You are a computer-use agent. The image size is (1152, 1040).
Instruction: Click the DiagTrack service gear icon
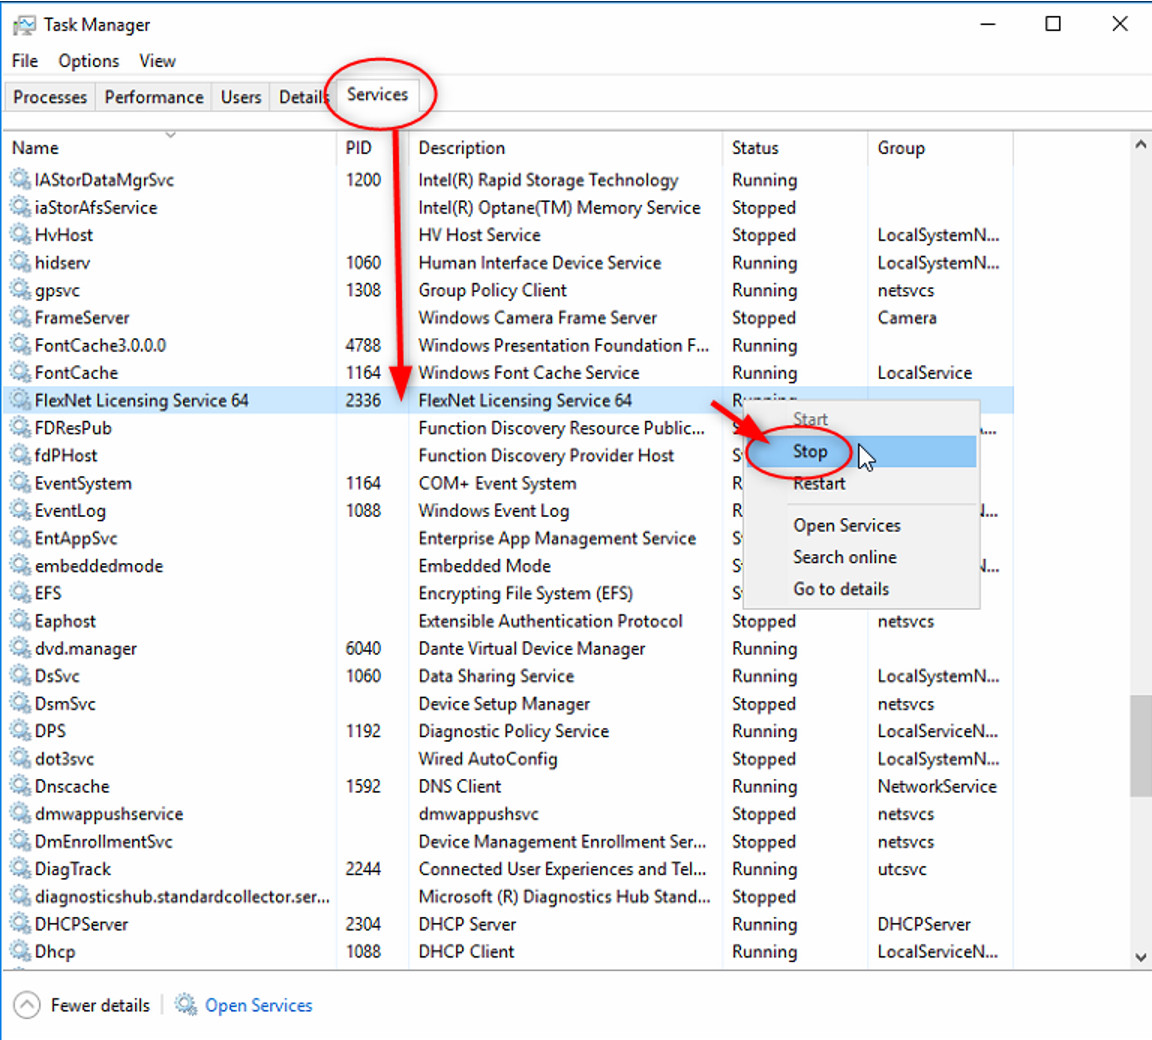pyautogui.click(x=19, y=869)
